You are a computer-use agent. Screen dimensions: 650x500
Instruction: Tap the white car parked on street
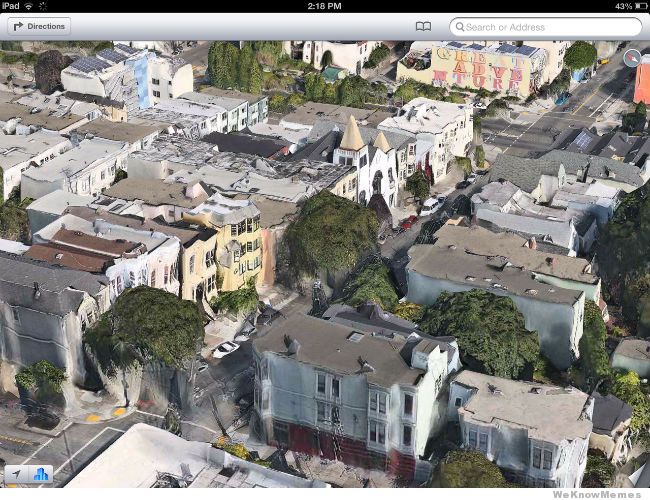tap(226, 349)
